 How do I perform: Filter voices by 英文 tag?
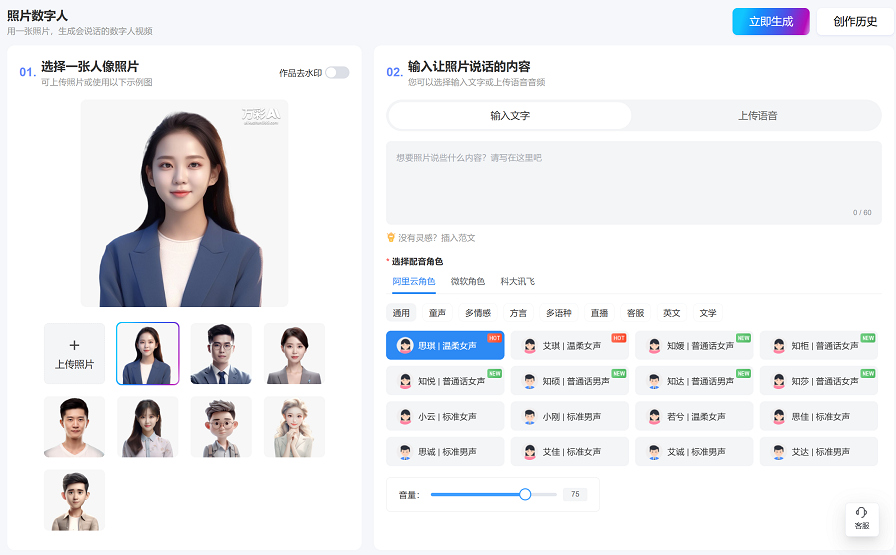(x=671, y=313)
